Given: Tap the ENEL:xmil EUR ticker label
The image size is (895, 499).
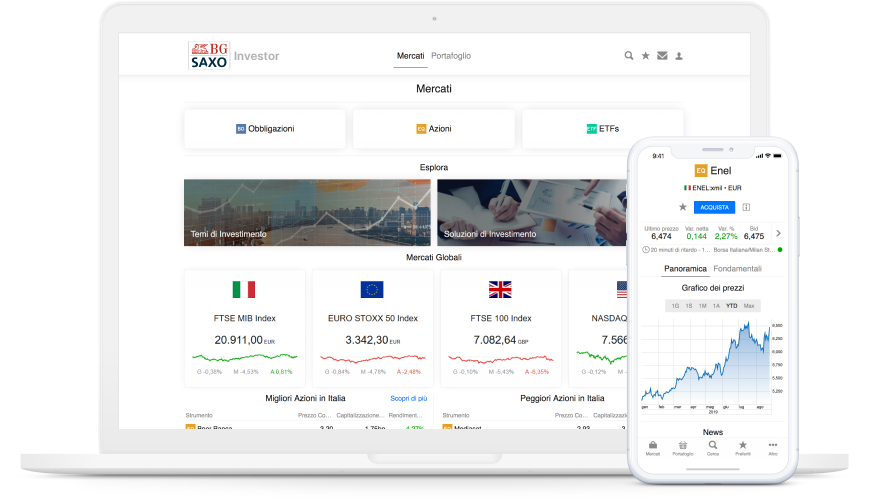Looking at the screenshot, I should pyautogui.click(x=713, y=188).
